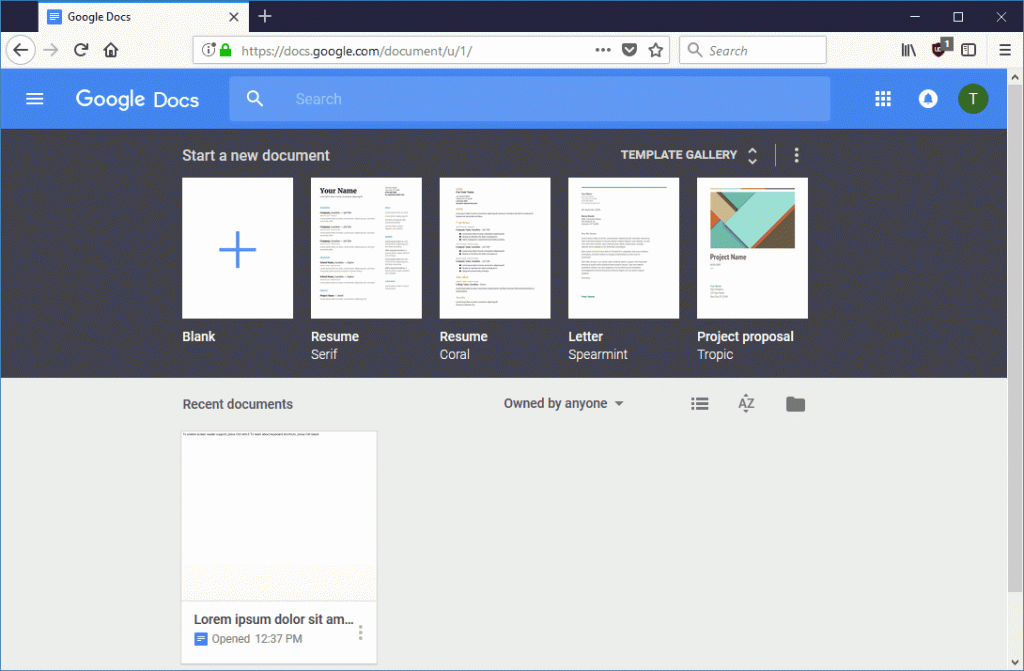Viewport: 1024px width, 671px height.
Task: Click the green secure connection padlock
Action: click(x=225, y=50)
